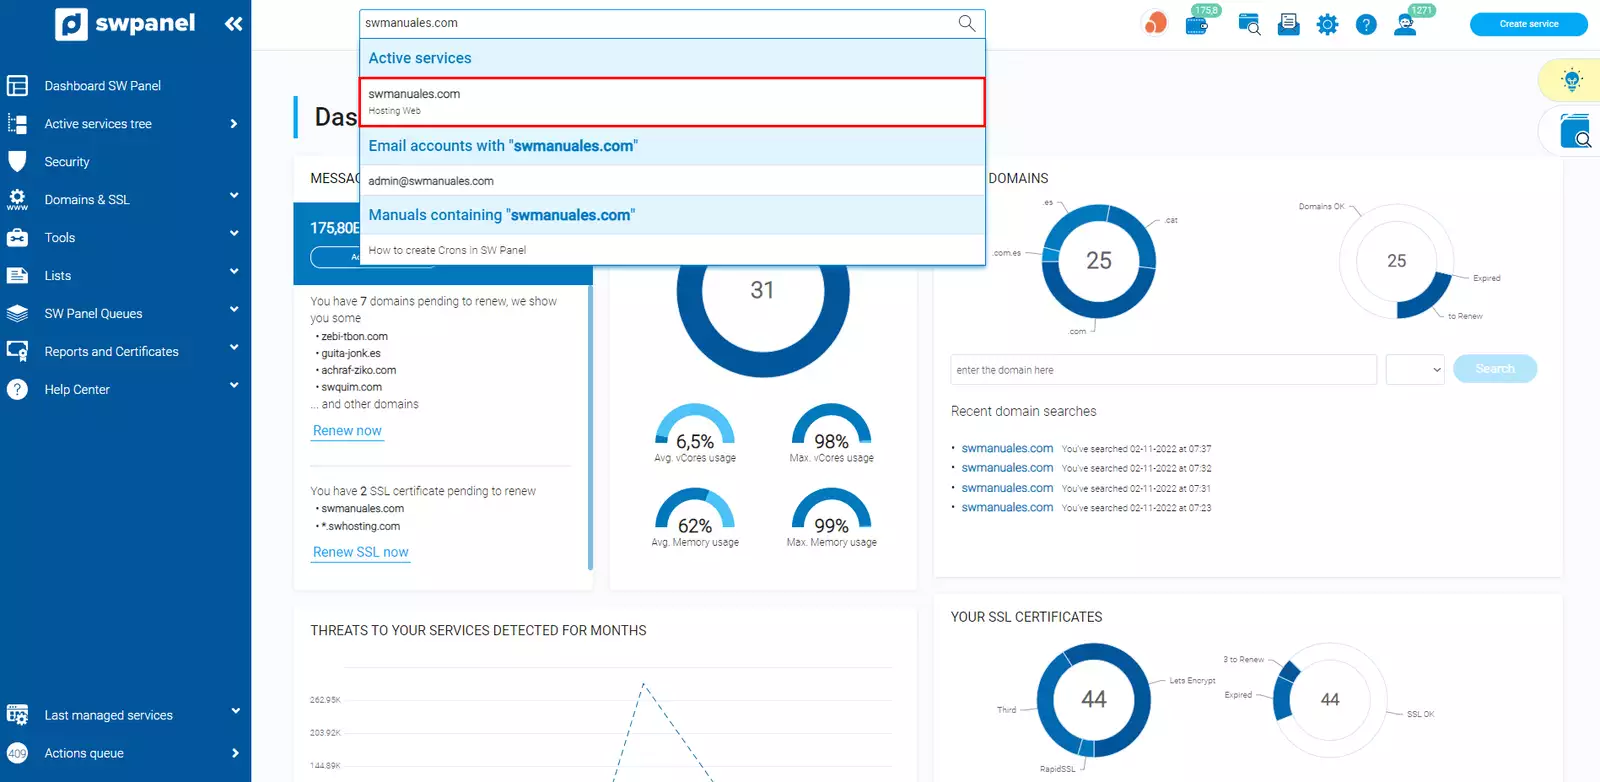The image size is (1600, 782).
Task: Open the wallet balance icon
Action: 1197,24
